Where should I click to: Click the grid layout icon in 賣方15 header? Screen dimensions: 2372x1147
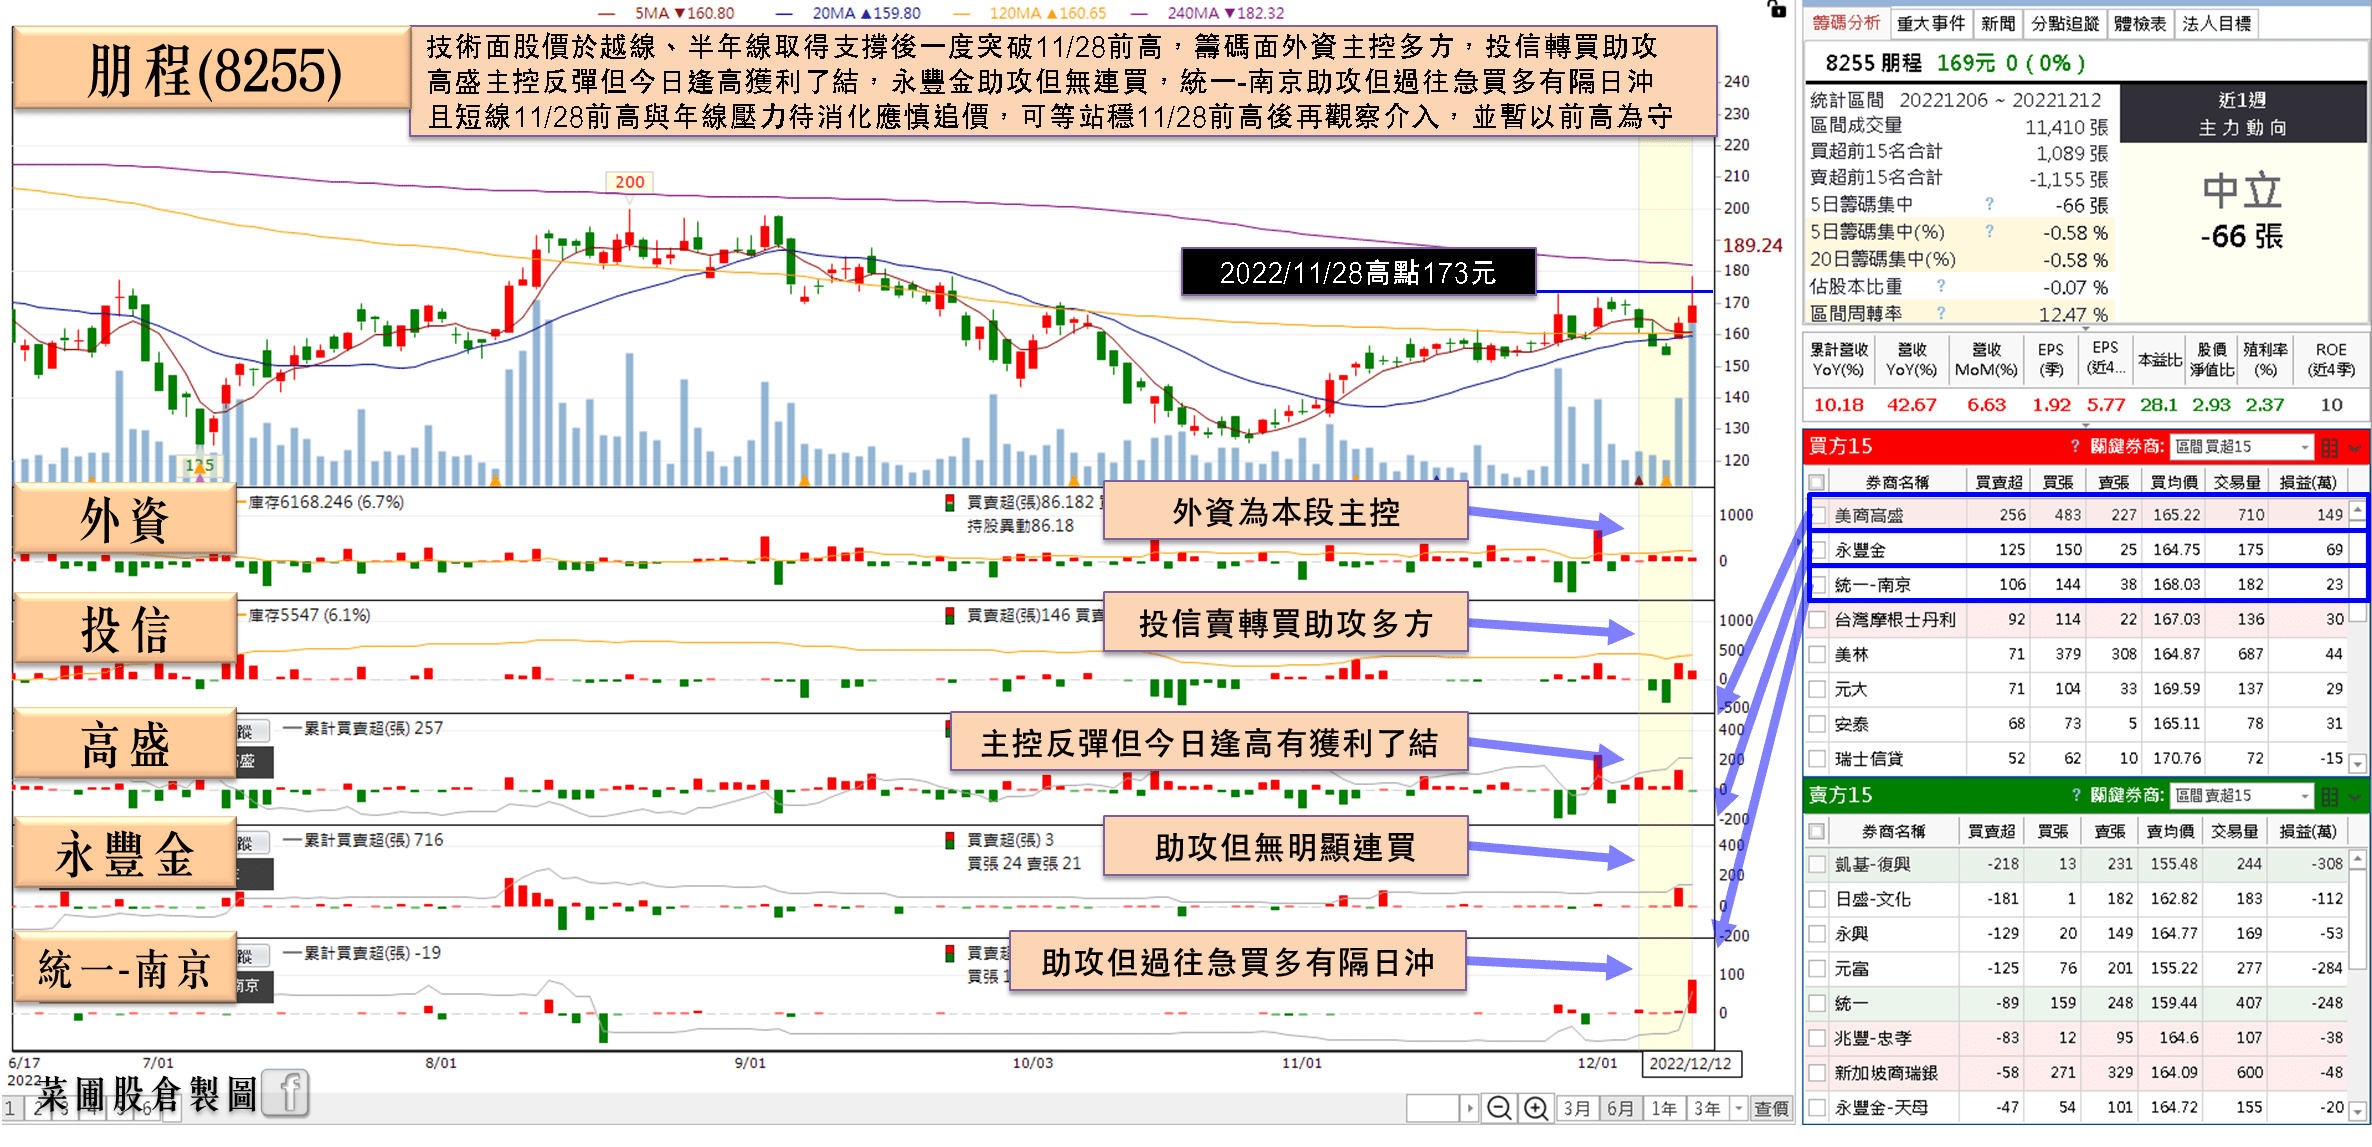tap(2330, 796)
